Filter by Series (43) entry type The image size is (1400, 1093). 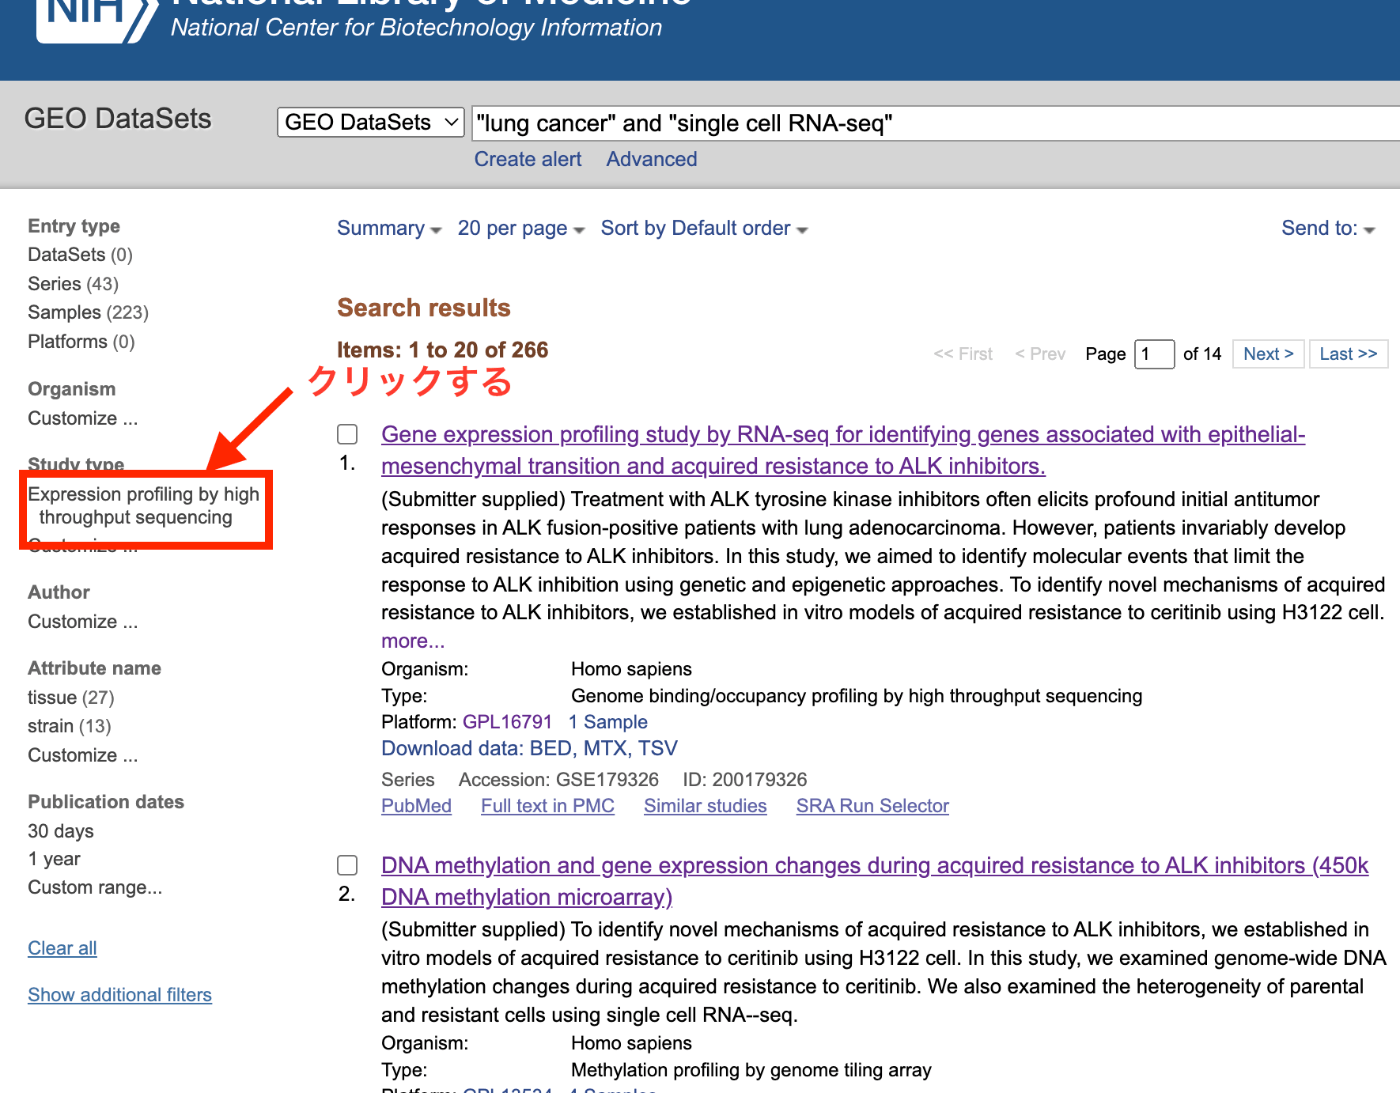pos(73,284)
